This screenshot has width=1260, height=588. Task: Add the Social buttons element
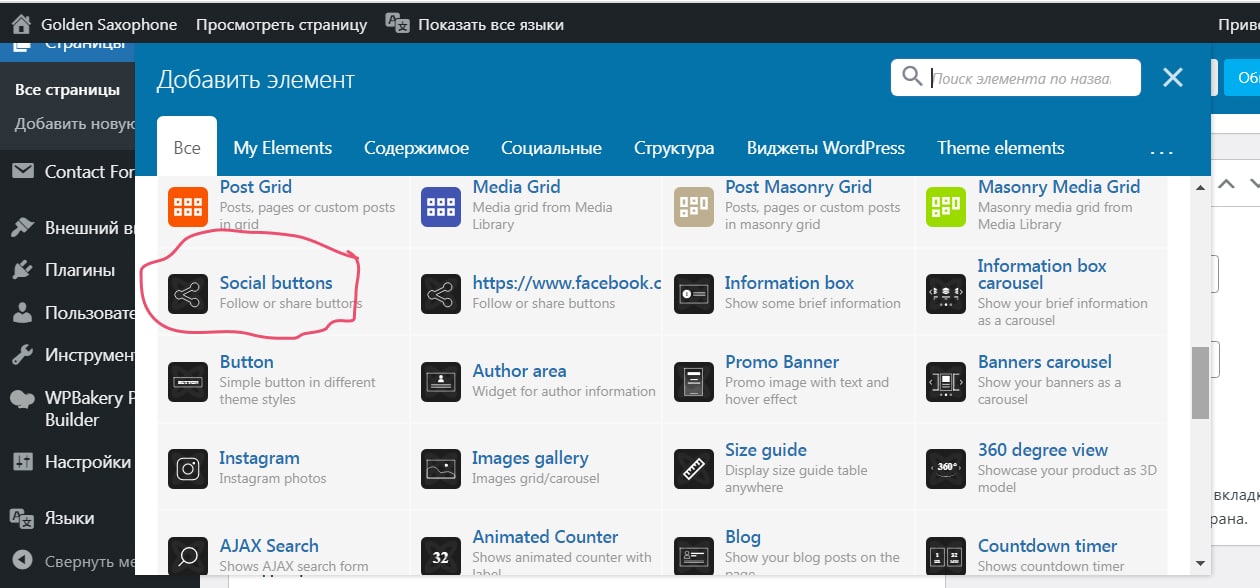pyautogui.click(x=283, y=293)
